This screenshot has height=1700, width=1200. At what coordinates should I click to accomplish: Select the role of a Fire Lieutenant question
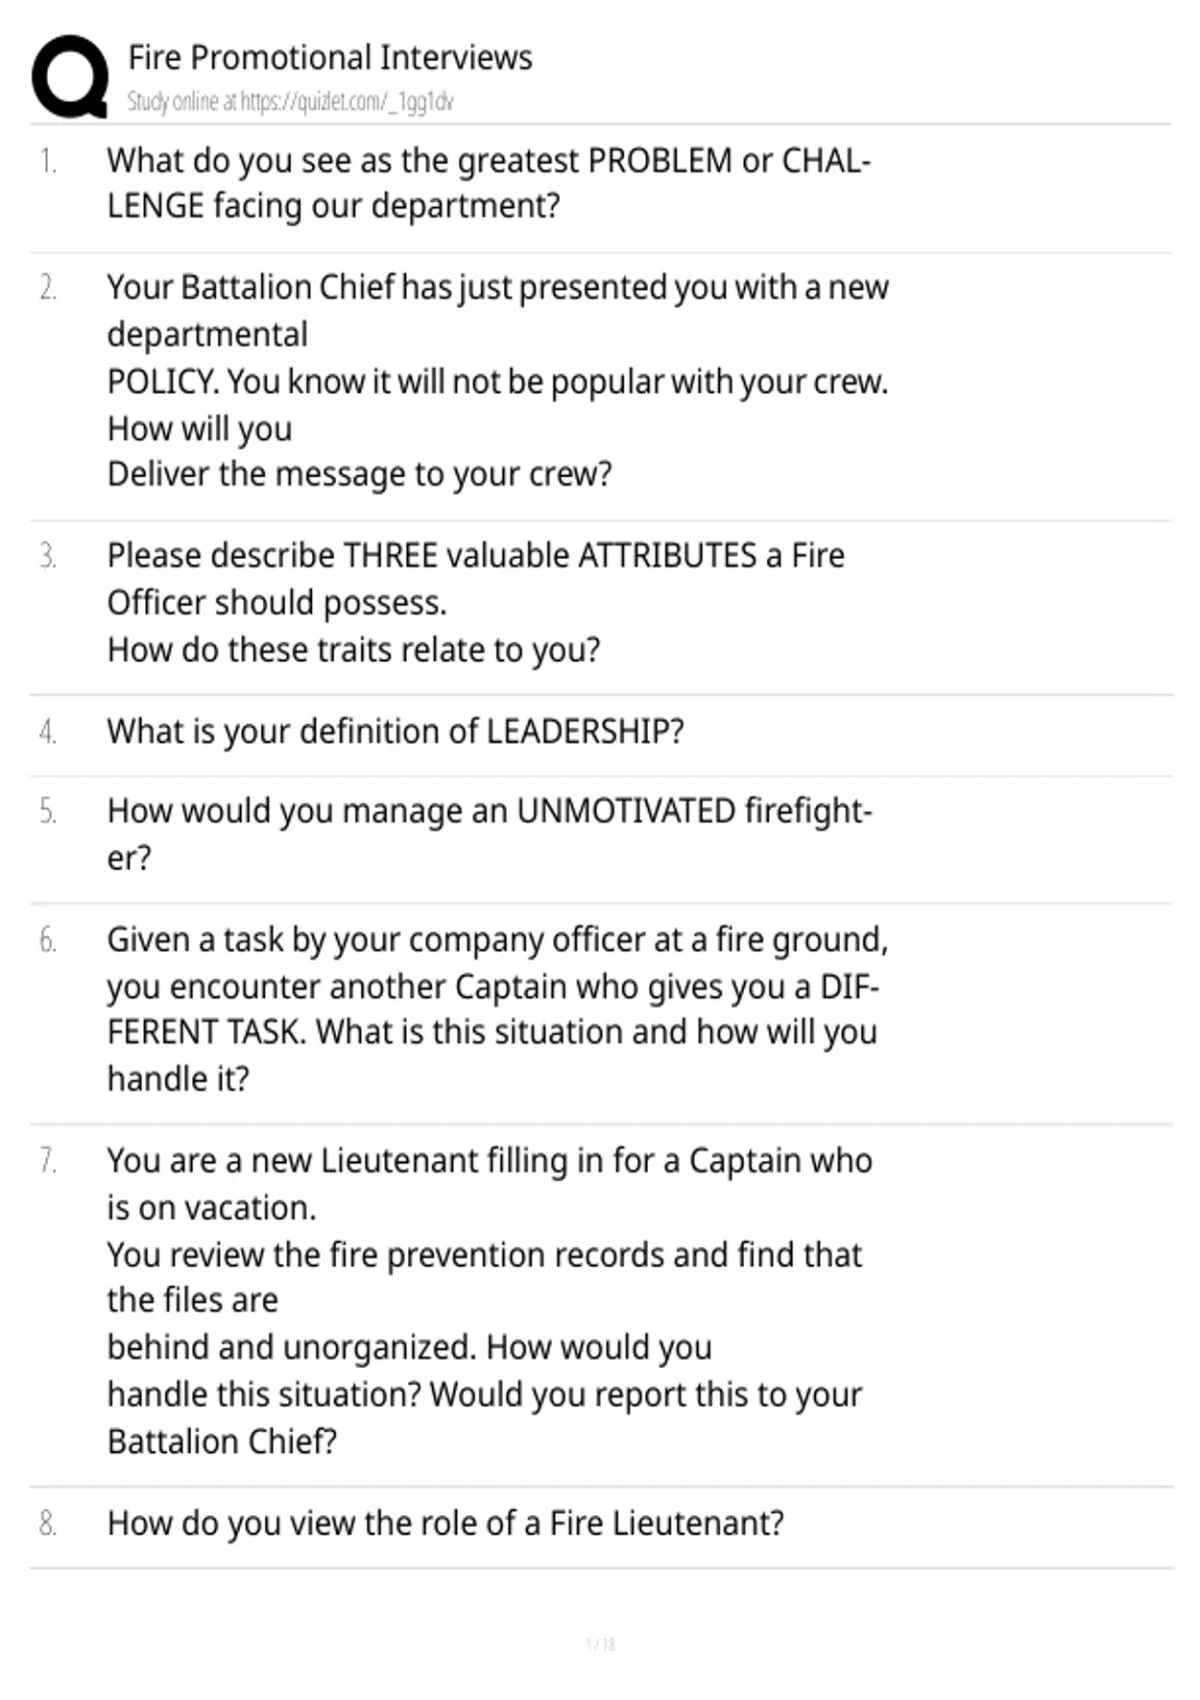click(446, 1523)
